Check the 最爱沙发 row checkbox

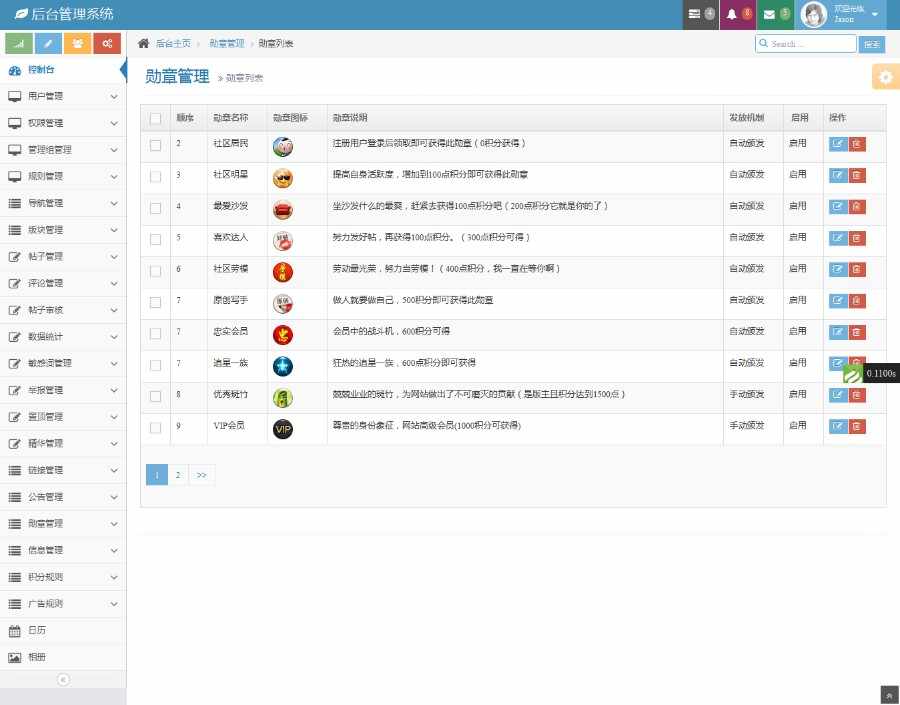(x=156, y=208)
